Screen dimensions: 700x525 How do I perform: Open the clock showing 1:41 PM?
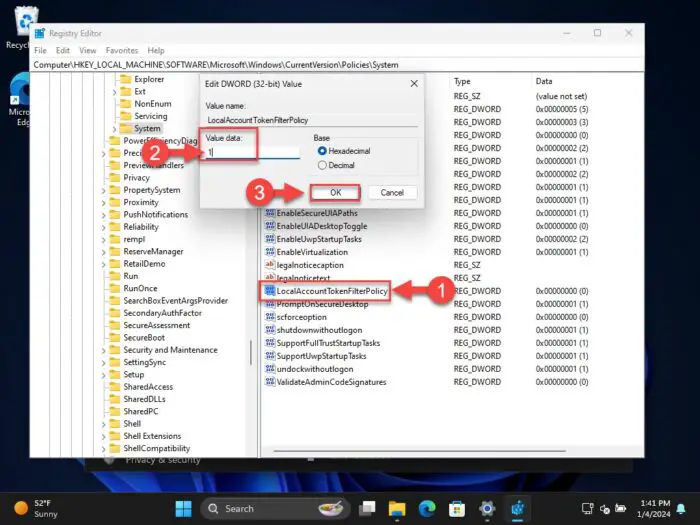[x=654, y=508]
